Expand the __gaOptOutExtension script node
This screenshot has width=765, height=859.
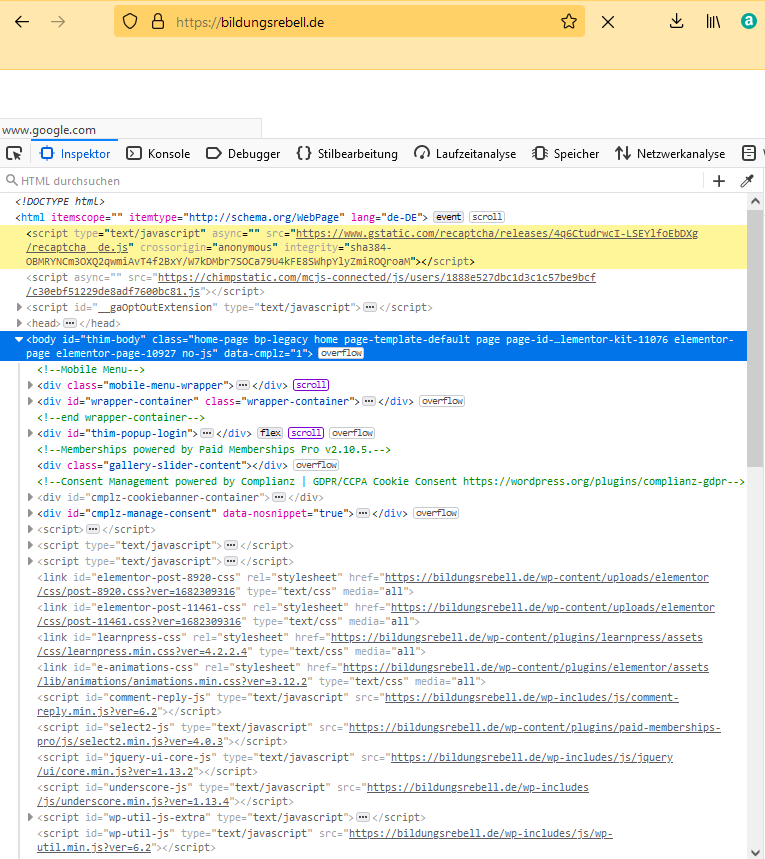point(19,307)
